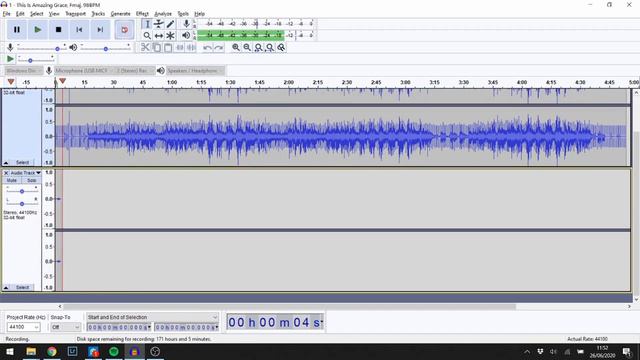
Task: Adjust the Audio Track pan L/R slider
Action: point(22,203)
